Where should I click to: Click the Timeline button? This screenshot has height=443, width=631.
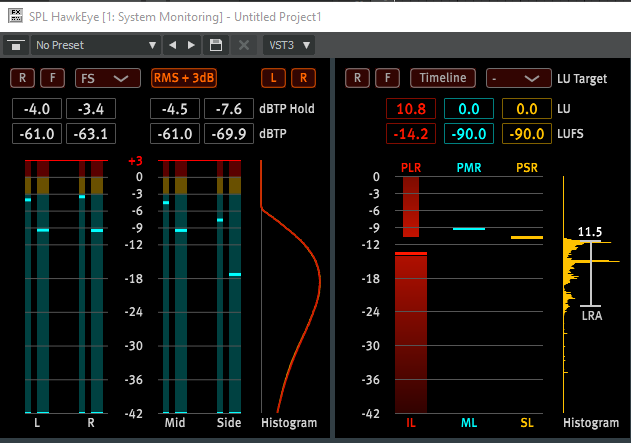(443, 78)
